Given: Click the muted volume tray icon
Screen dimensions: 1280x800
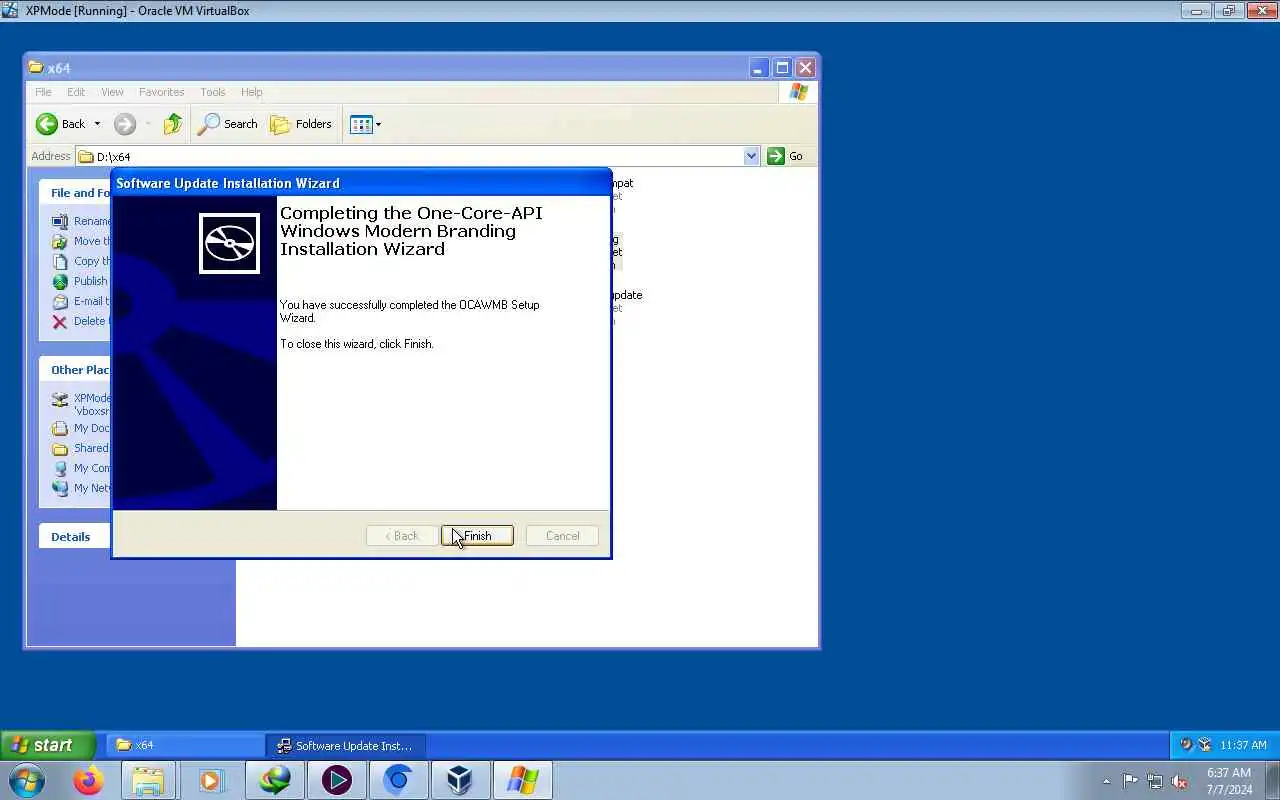Looking at the screenshot, I should 1180,781.
